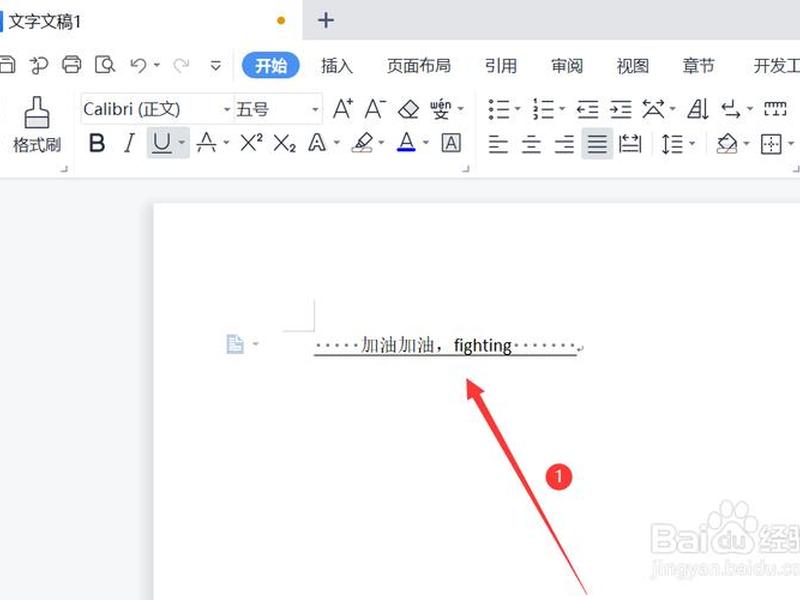Apply superscript X² formatting
Screen dimensions: 800x600
(252, 142)
